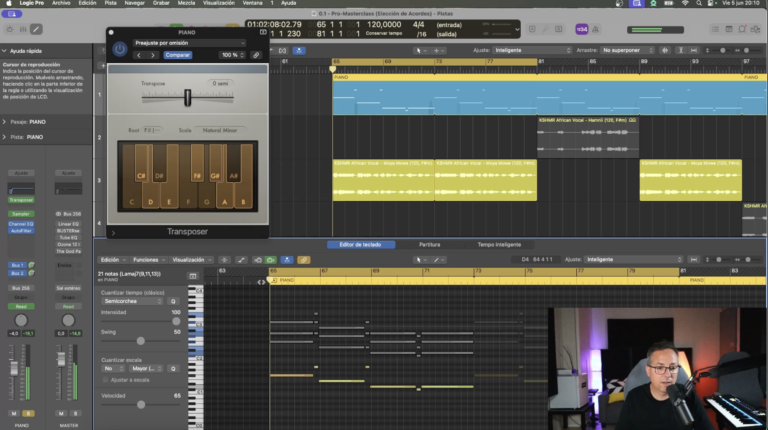The width and height of the screenshot is (768, 430).
Task: Expand the Pista: PIANO inspector section
Action: [x=4, y=137]
